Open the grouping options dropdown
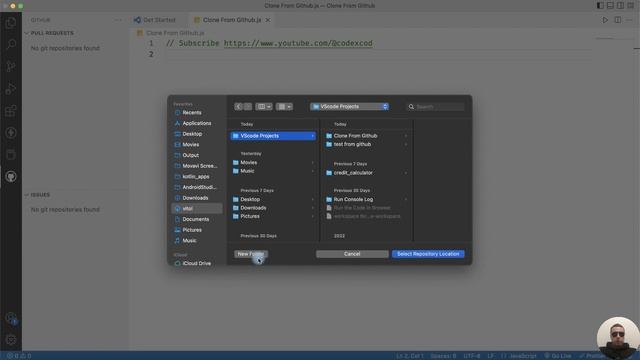 coord(284,107)
